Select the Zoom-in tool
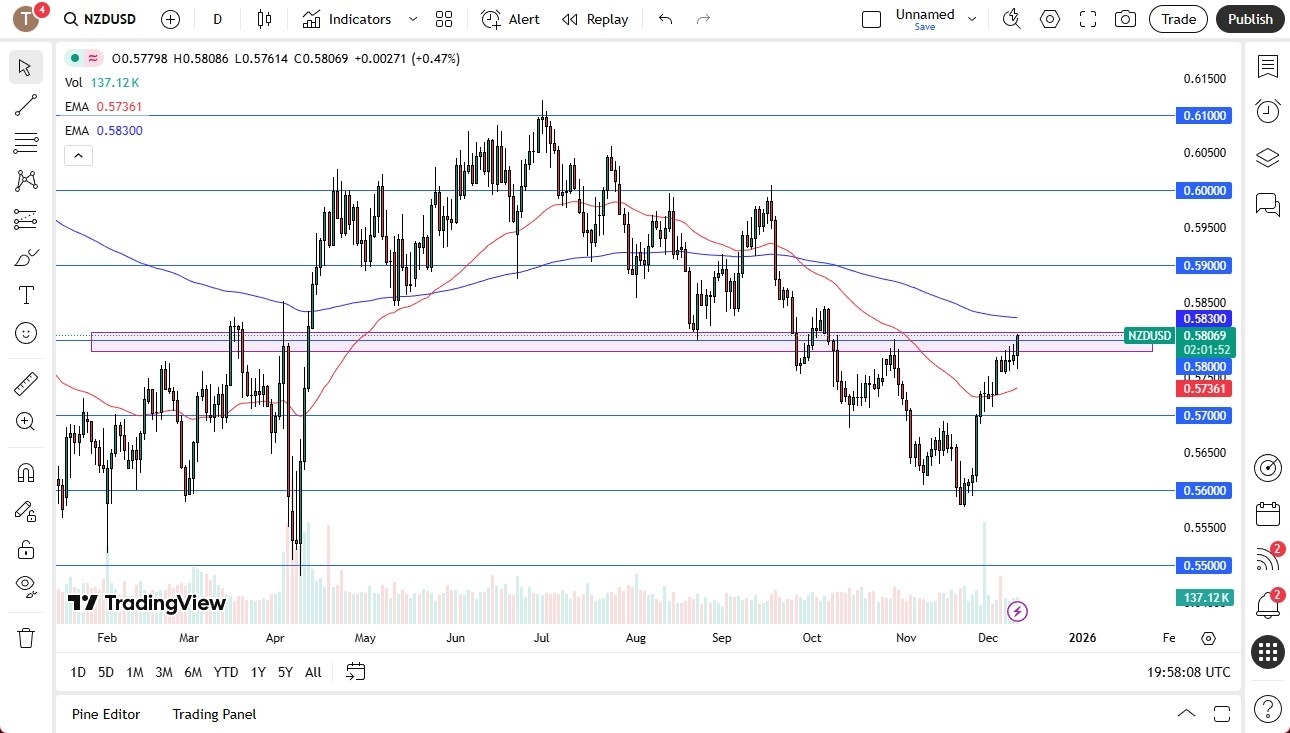Viewport: 1290px width, 733px height. tap(26, 420)
